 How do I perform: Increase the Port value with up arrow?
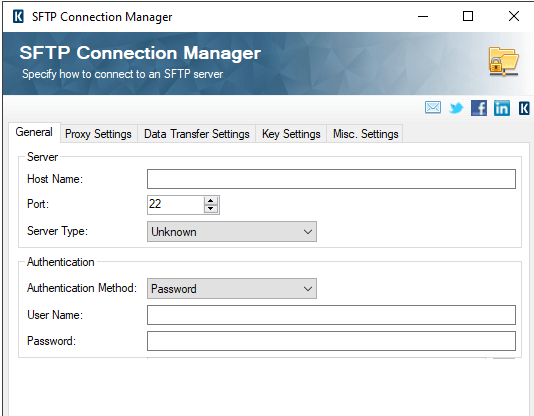tap(211, 201)
